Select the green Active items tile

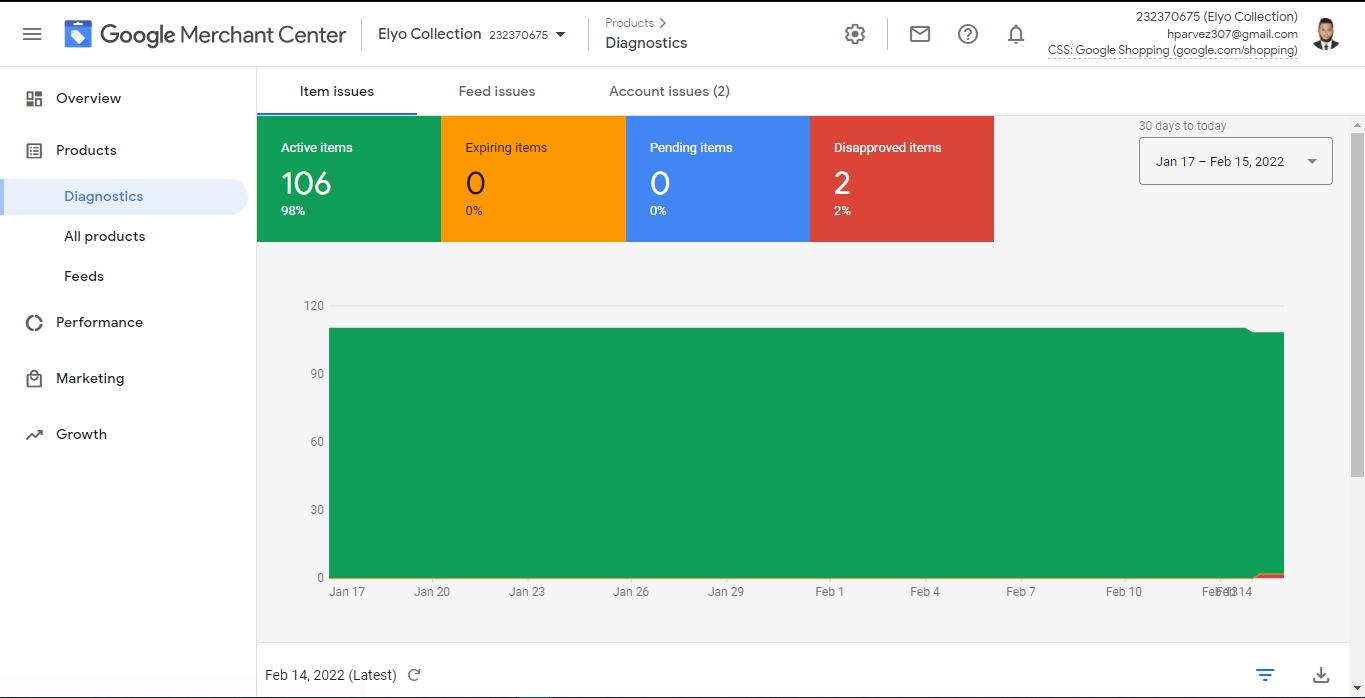coord(348,179)
